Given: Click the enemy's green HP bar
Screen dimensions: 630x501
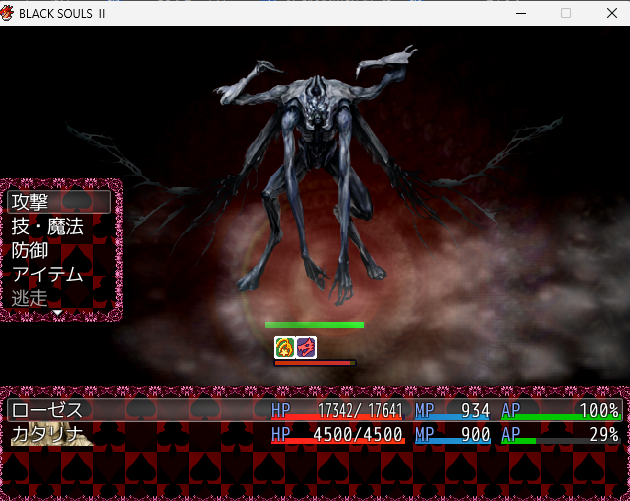Looking at the screenshot, I should [x=314, y=325].
